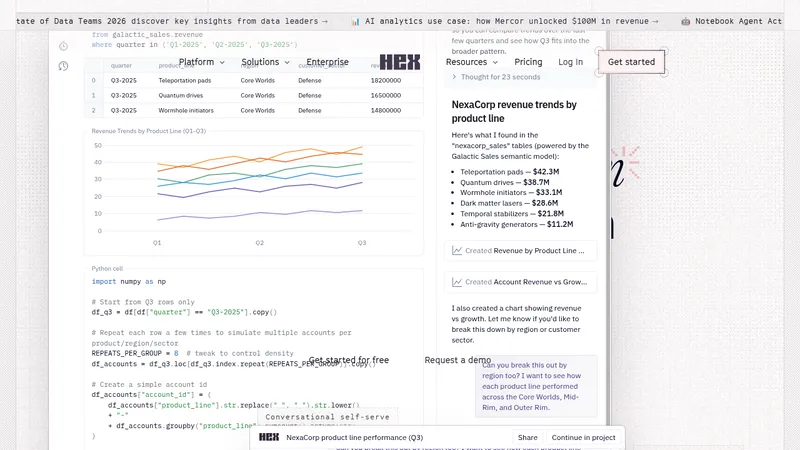800x450 pixels.
Task: Open the State of Data Teams 2026 announcement
Action: [171, 21]
